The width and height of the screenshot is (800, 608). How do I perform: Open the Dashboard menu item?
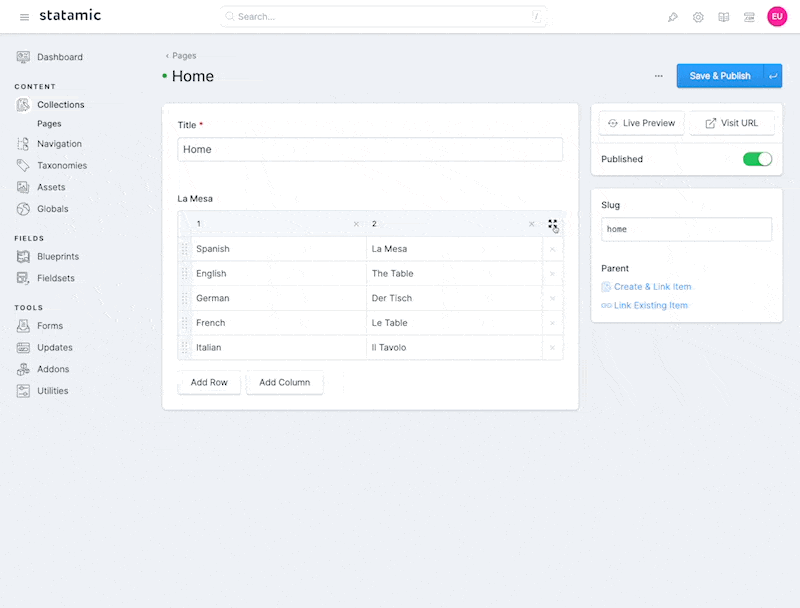pyautogui.click(x=60, y=57)
